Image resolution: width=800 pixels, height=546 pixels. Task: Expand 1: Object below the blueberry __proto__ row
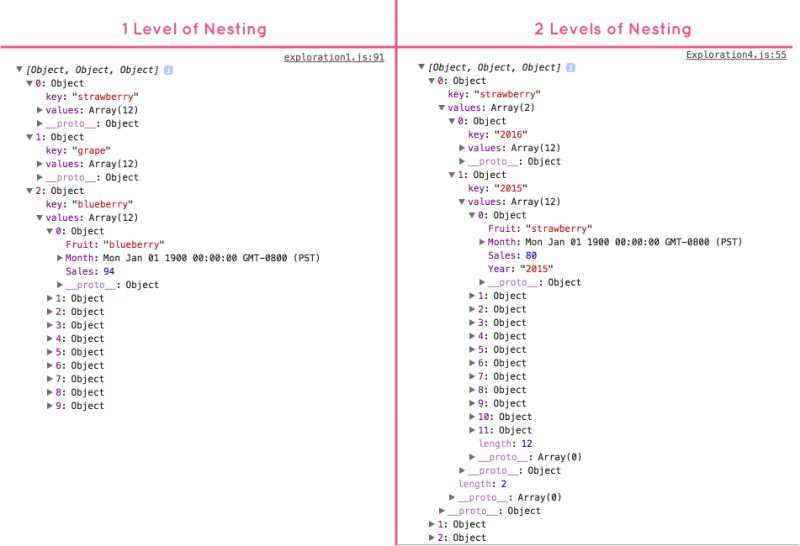pyautogui.click(x=49, y=298)
